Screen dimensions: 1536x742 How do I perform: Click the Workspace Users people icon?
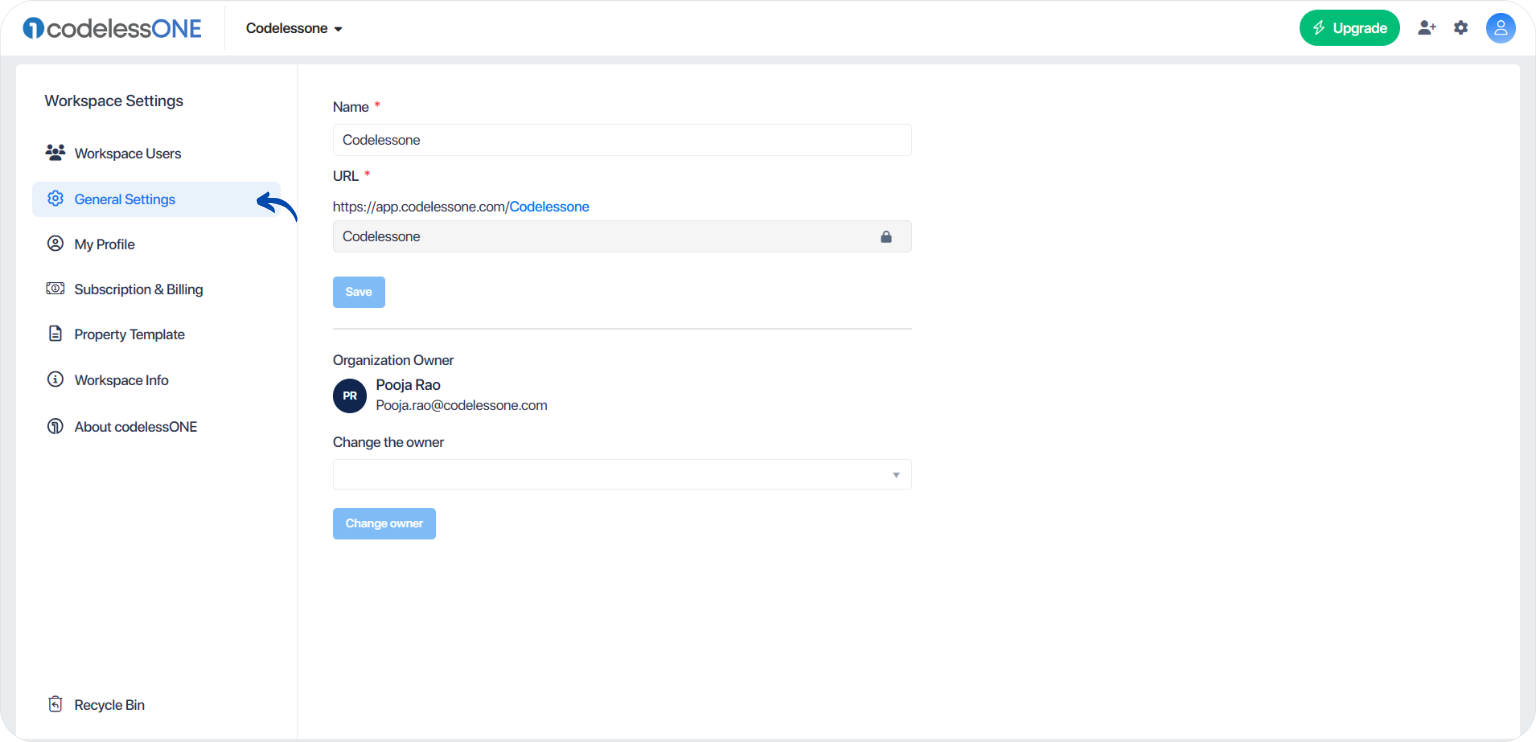click(55, 153)
